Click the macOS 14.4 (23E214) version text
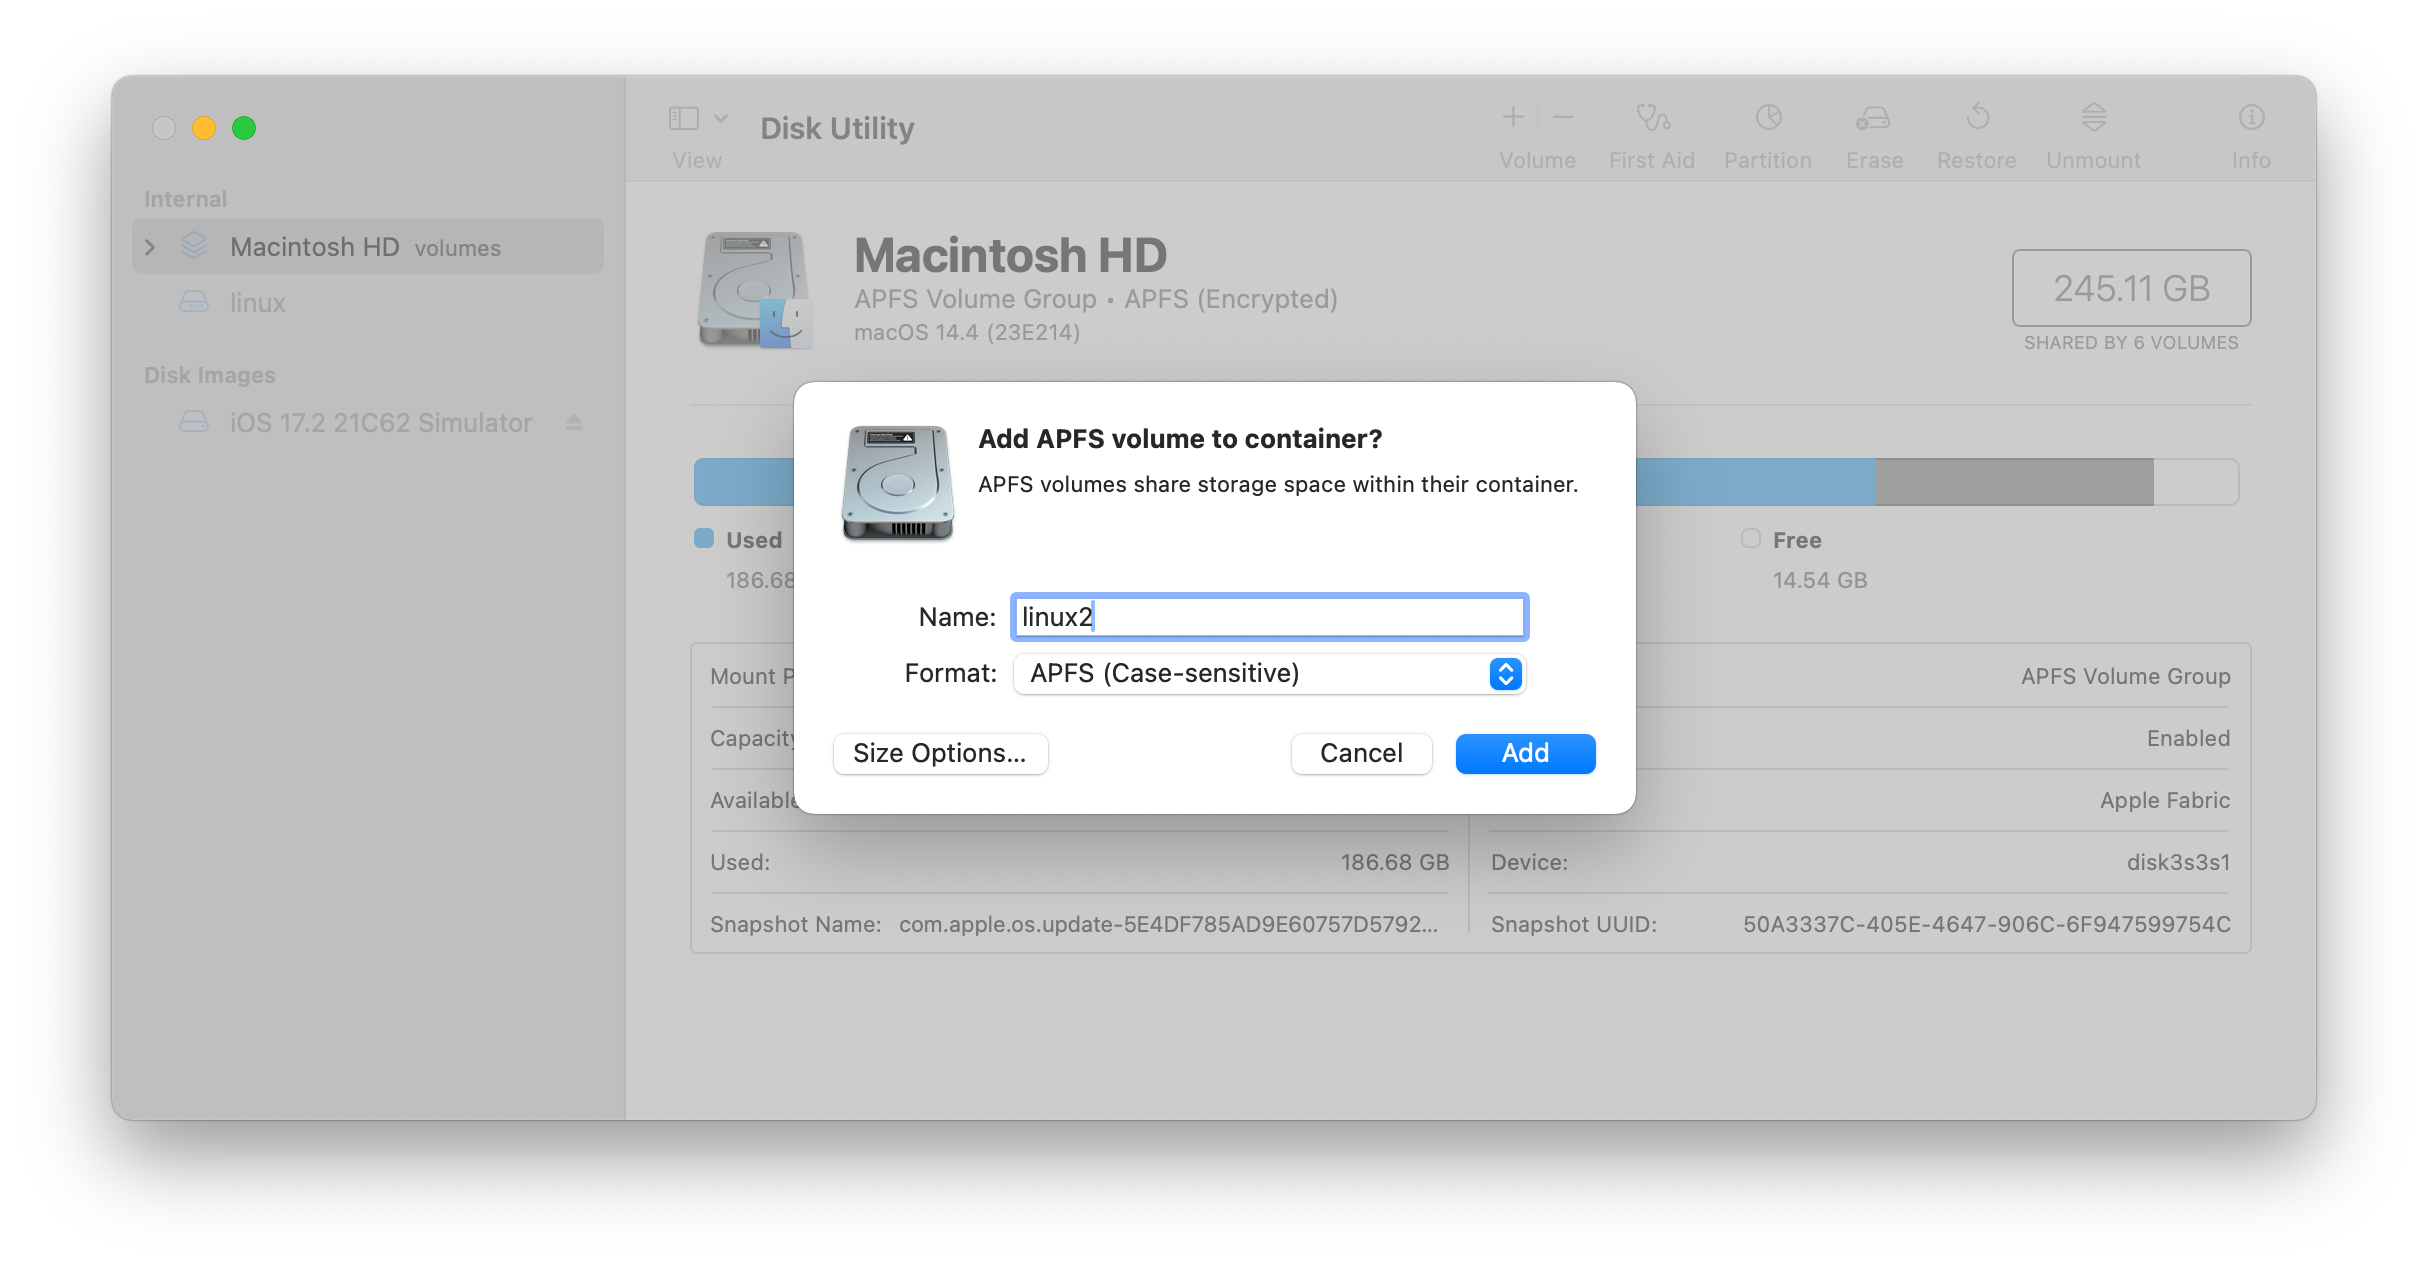Viewport: 2428px width, 1268px height. [967, 332]
